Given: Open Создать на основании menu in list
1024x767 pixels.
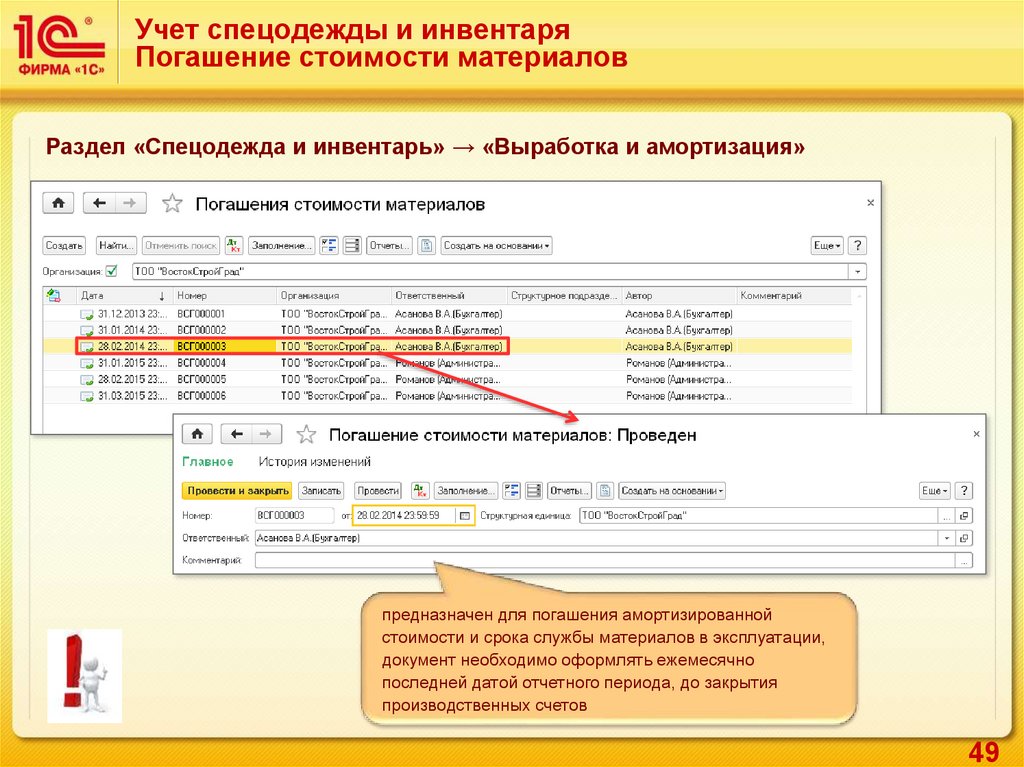Looking at the screenshot, I should (496, 246).
